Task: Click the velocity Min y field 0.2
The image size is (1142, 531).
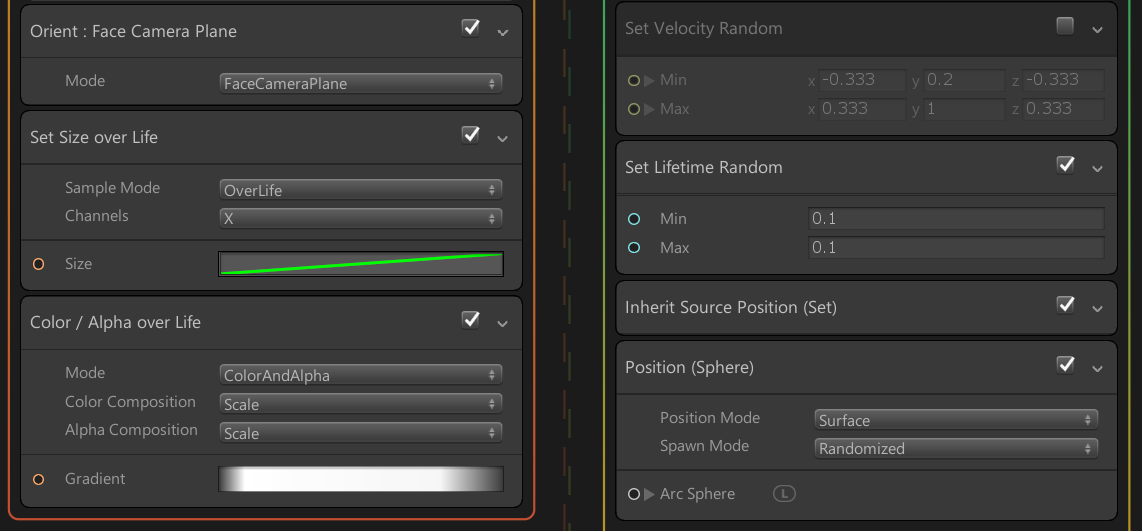Action: tap(964, 80)
